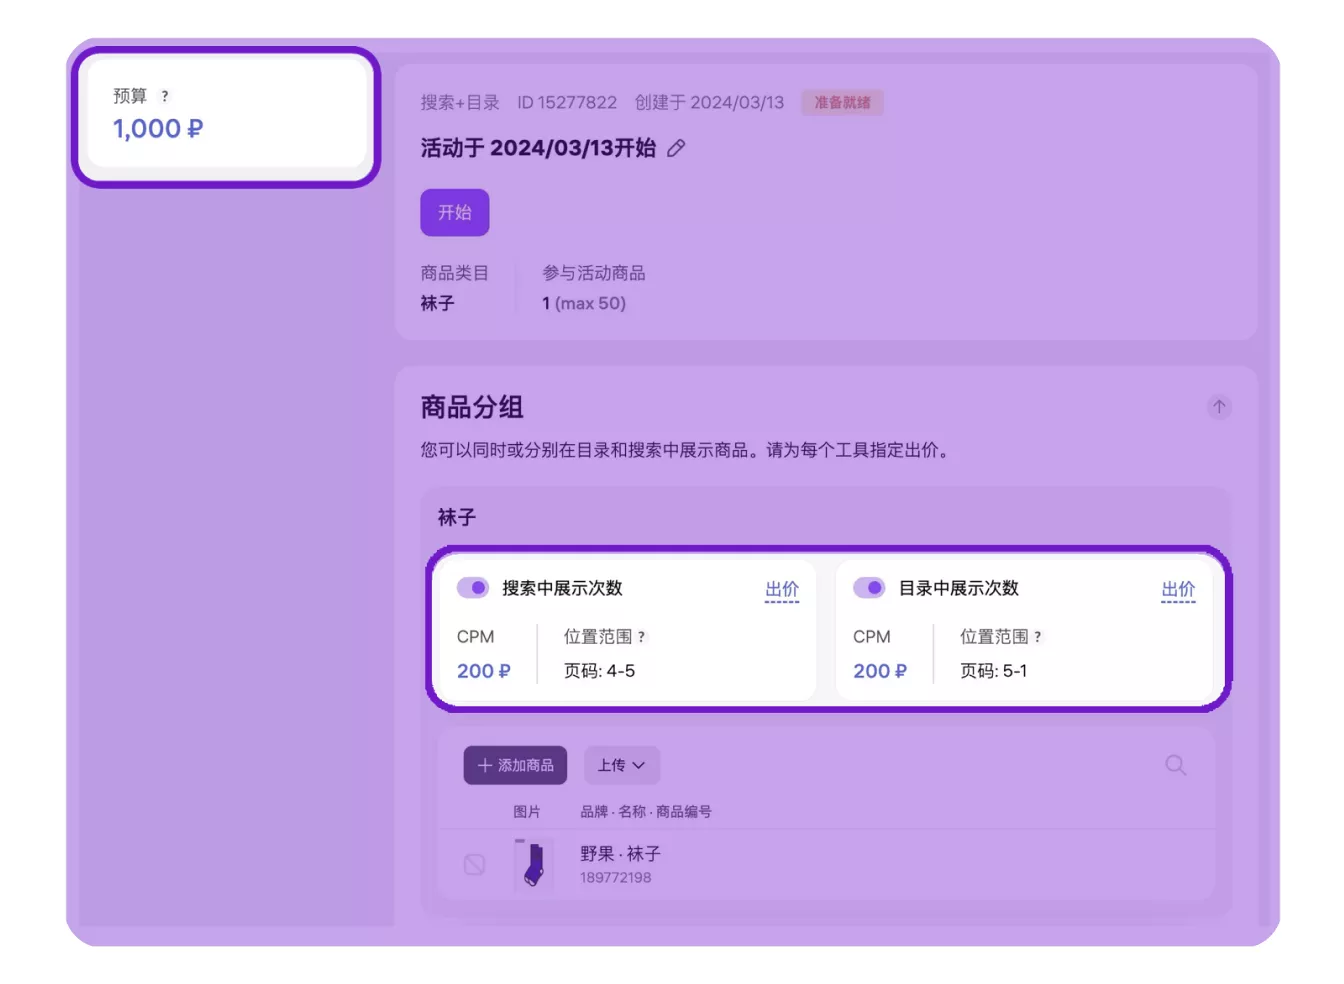This screenshot has height=984, width=1344.
Task: Click the campaign ID 15277822 text
Action: point(567,102)
